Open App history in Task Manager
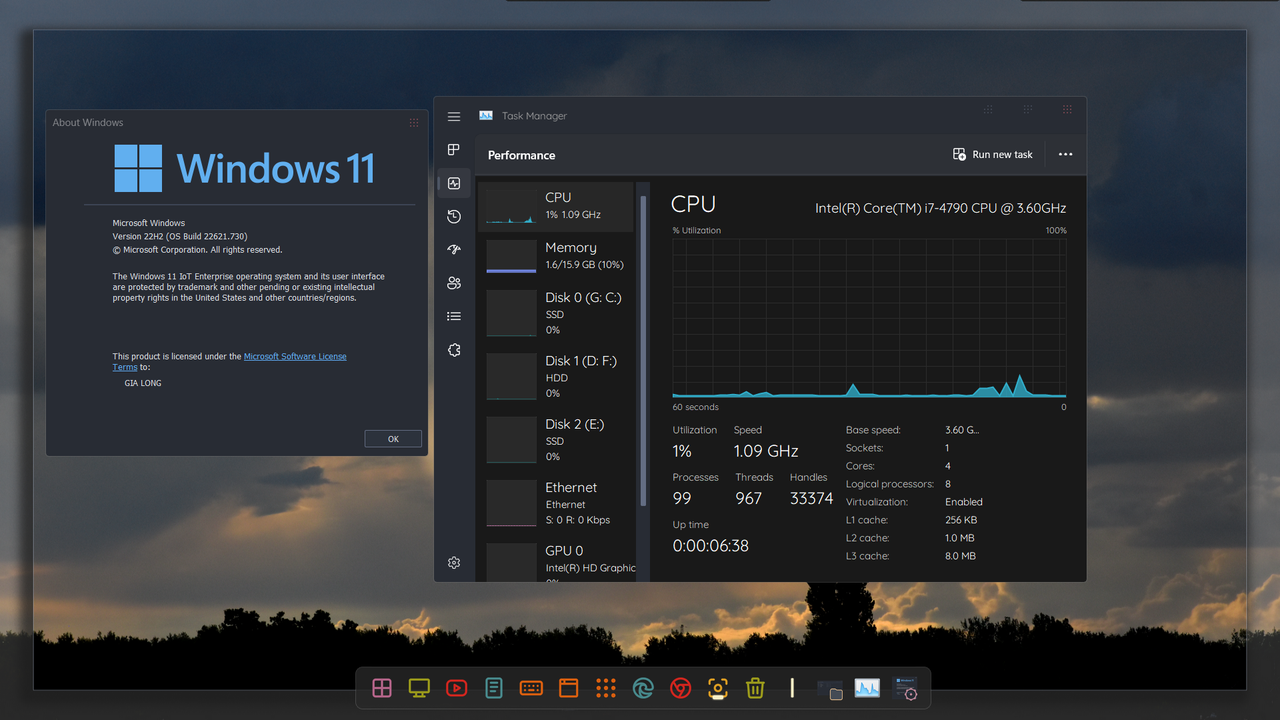The height and width of the screenshot is (720, 1280). tap(453, 216)
